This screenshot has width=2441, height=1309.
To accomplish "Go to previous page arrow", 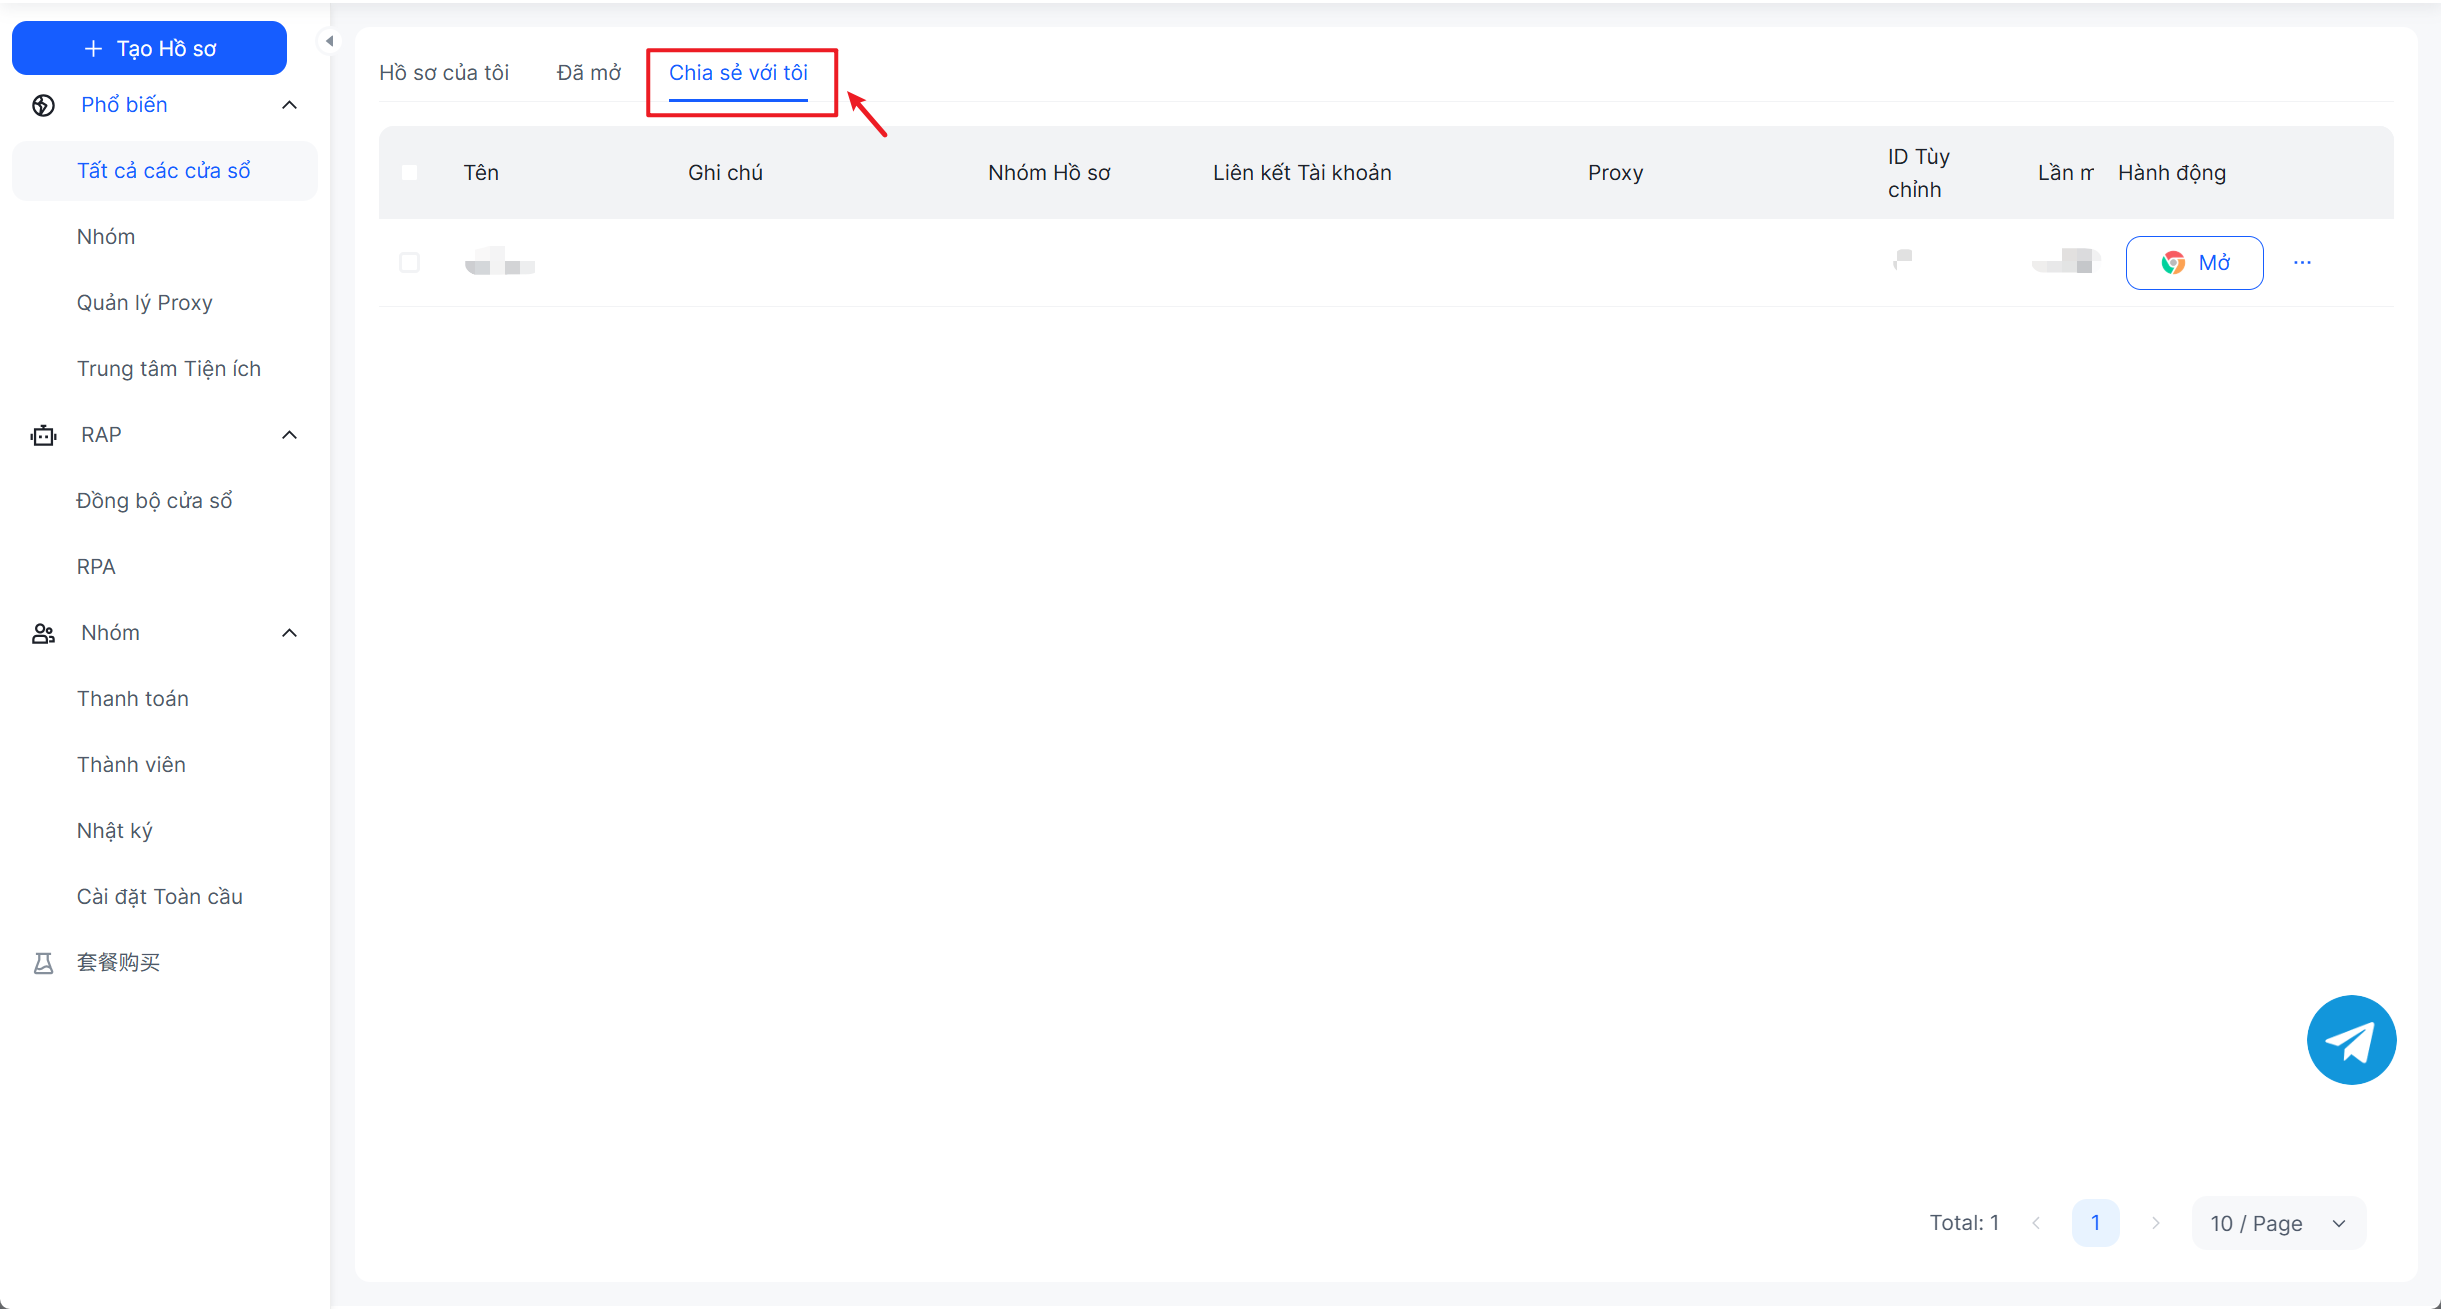I will click(2036, 1223).
